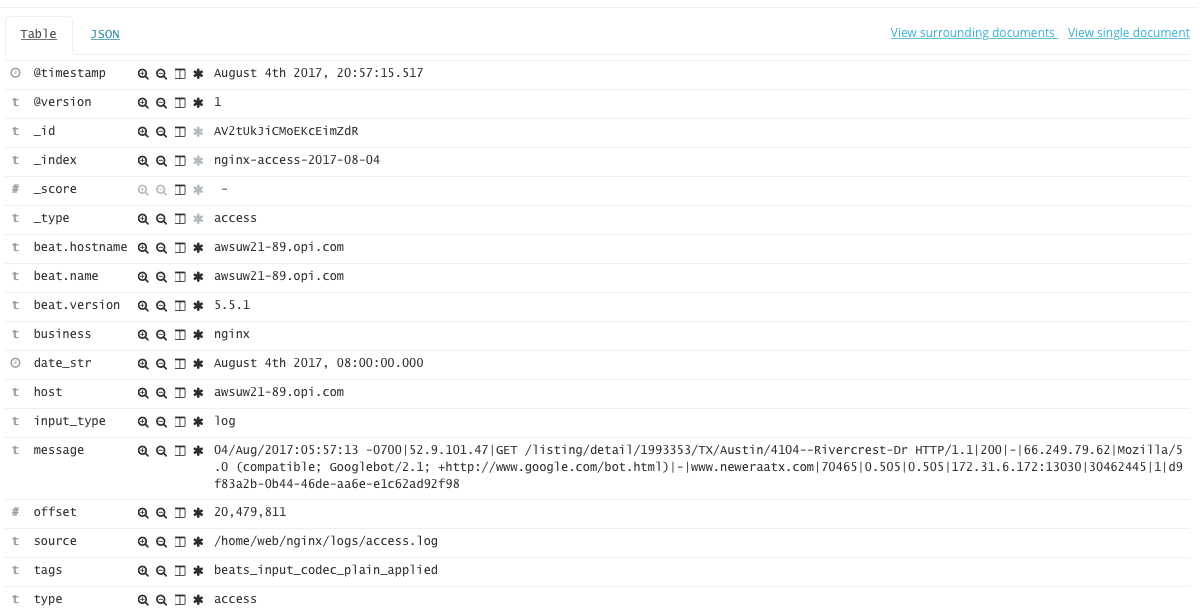The image size is (1200, 615).
Task: Filter out value on input_type row
Action: (161, 422)
